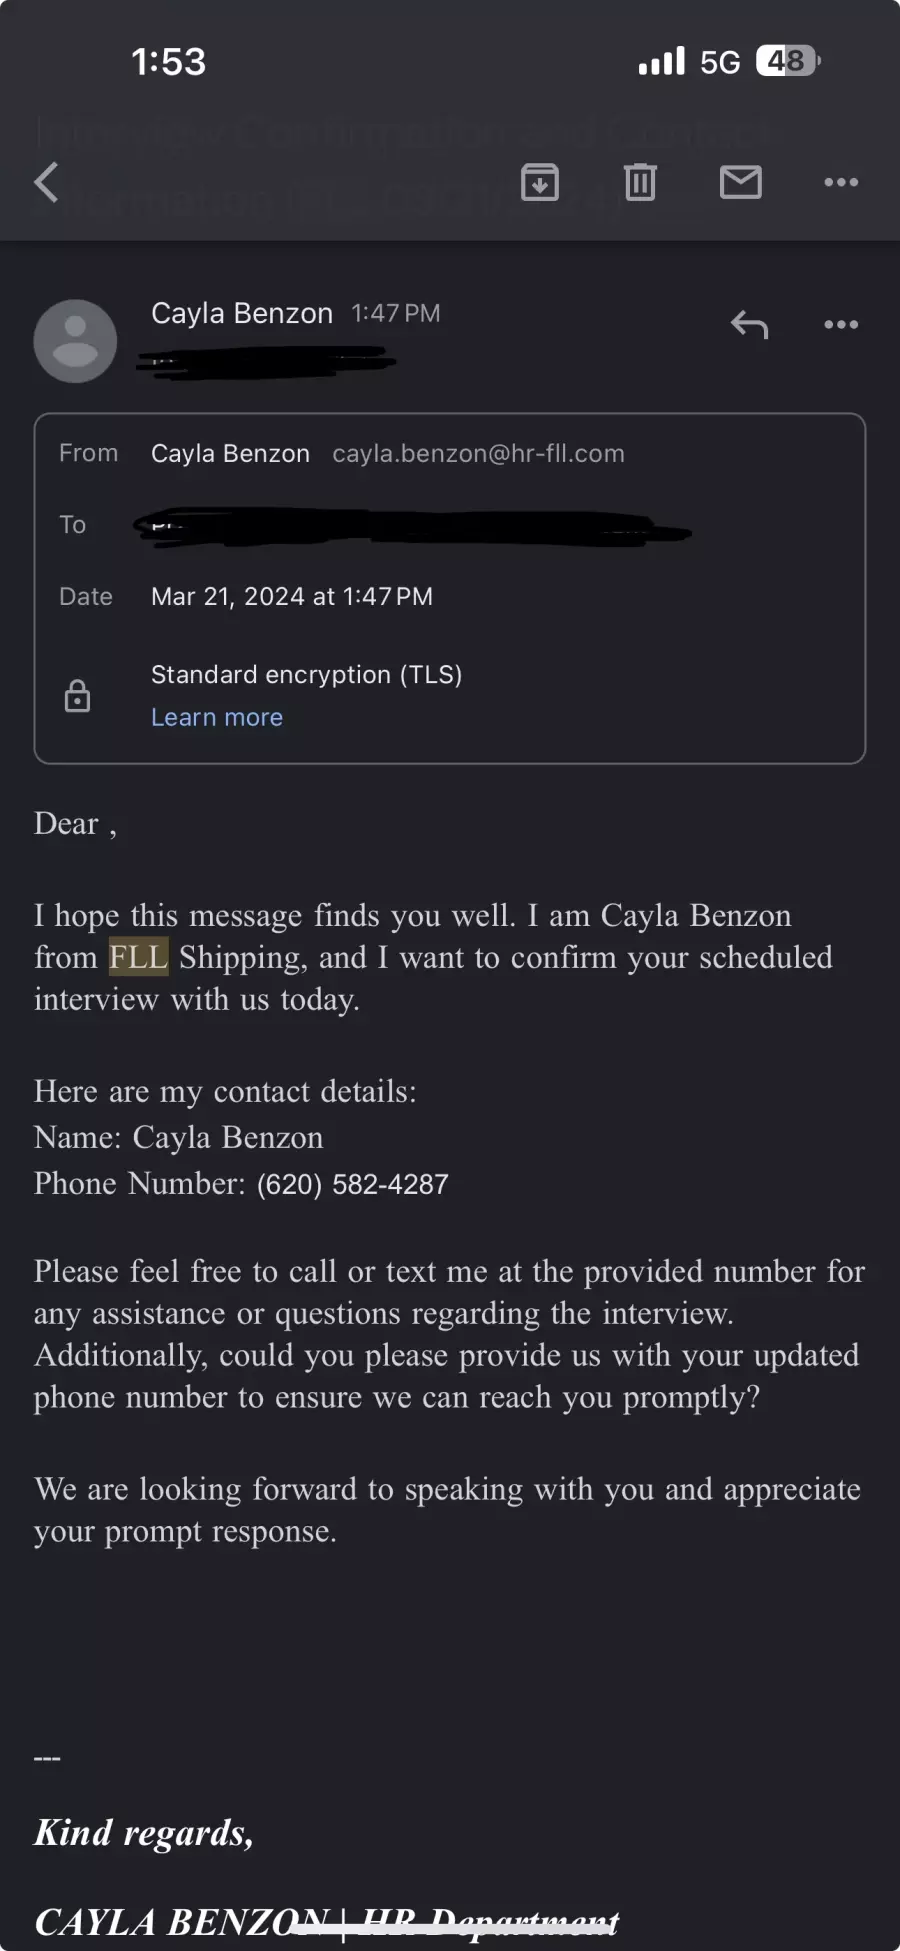900x1951 pixels.
Task: Tap sender address cayla.benzon@hr-fll.com
Action: pyautogui.click(x=478, y=454)
